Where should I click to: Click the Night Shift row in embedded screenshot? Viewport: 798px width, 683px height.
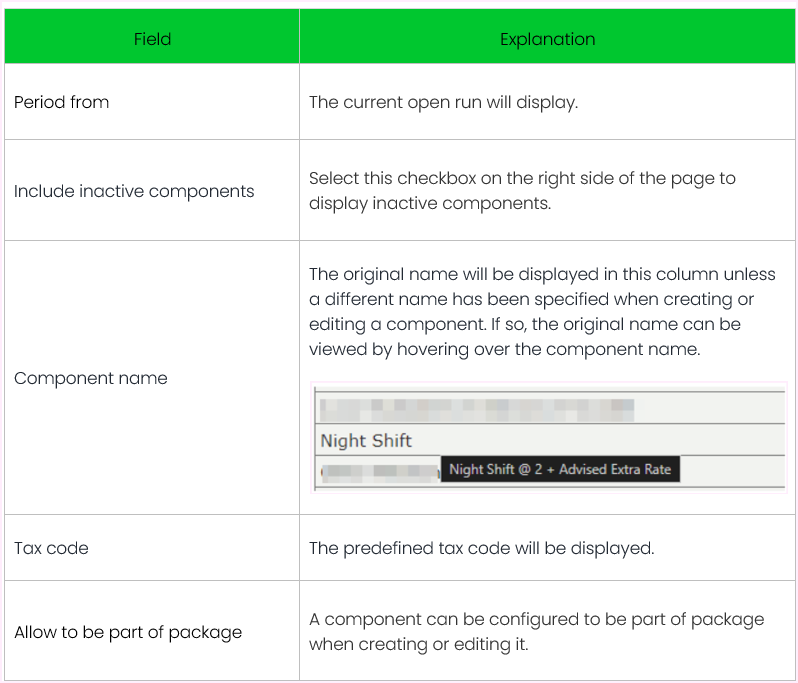click(367, 440)
